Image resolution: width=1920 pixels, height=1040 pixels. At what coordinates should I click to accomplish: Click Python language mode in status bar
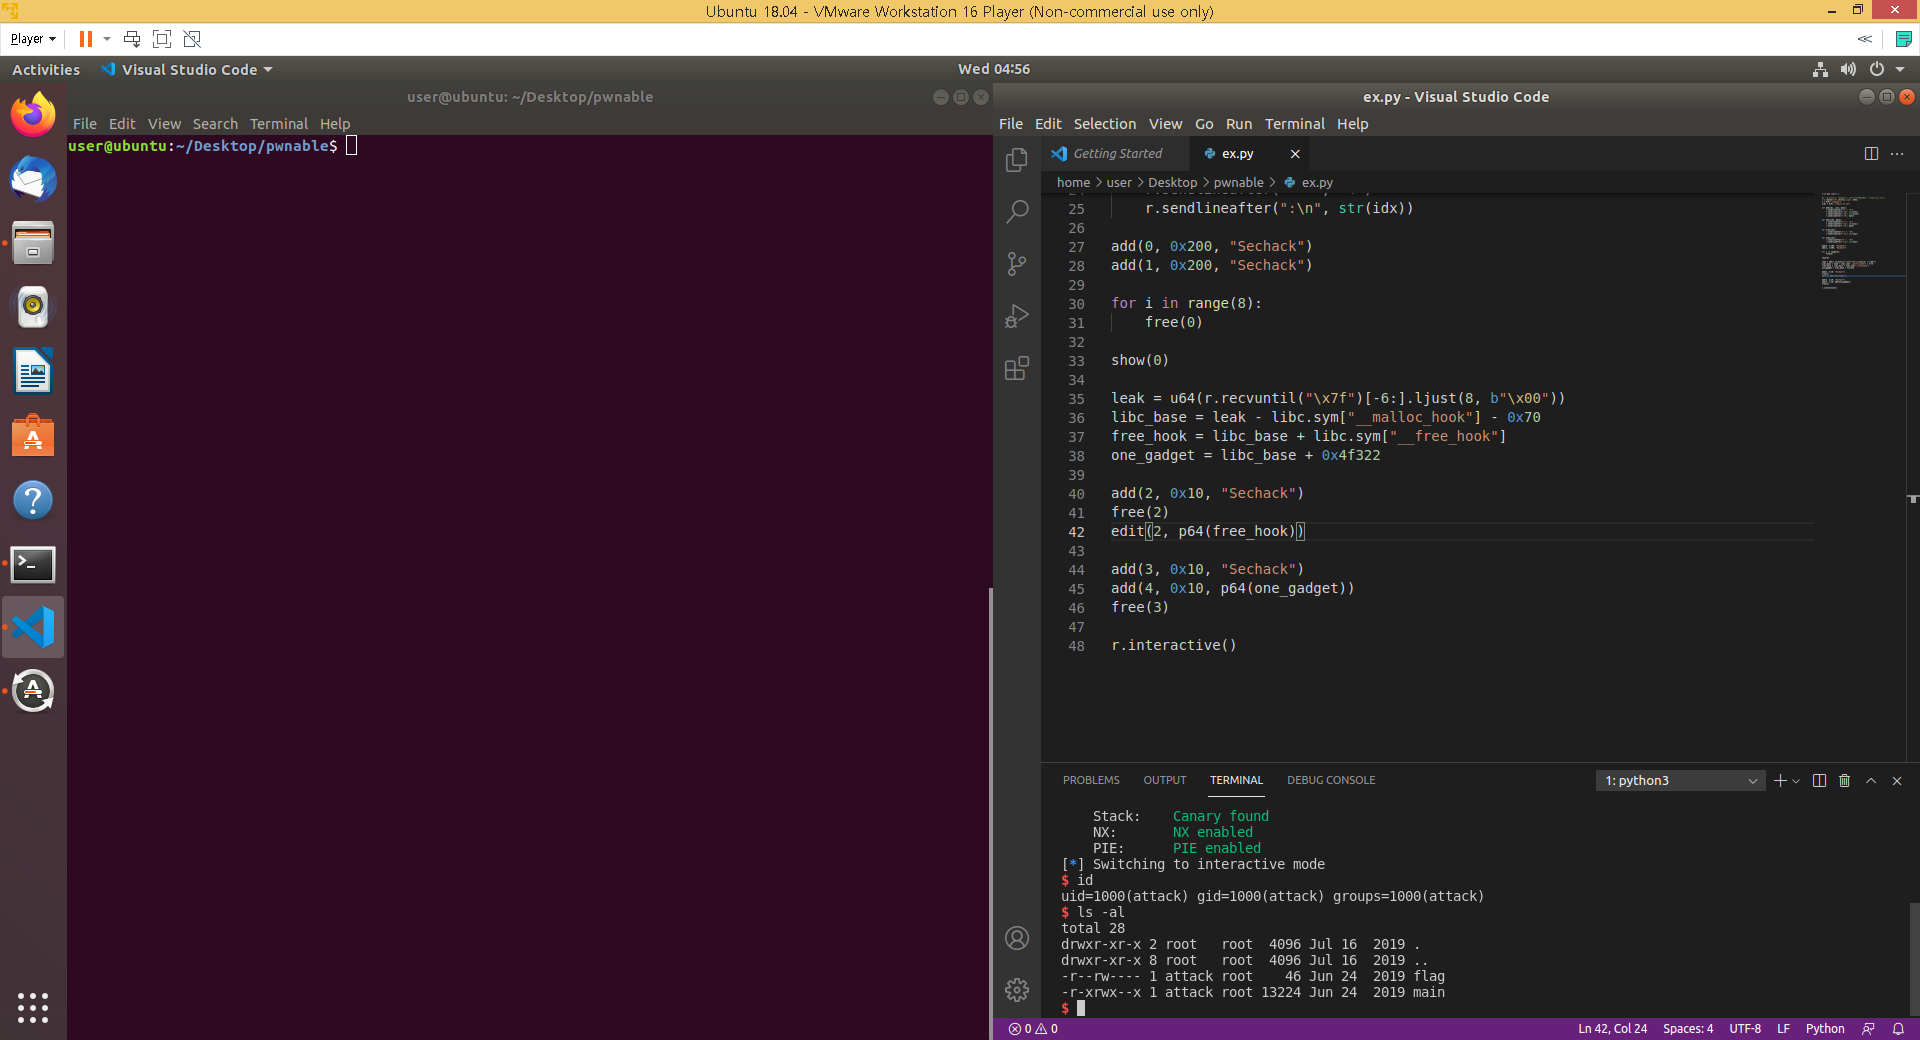click(1825, 1029)
